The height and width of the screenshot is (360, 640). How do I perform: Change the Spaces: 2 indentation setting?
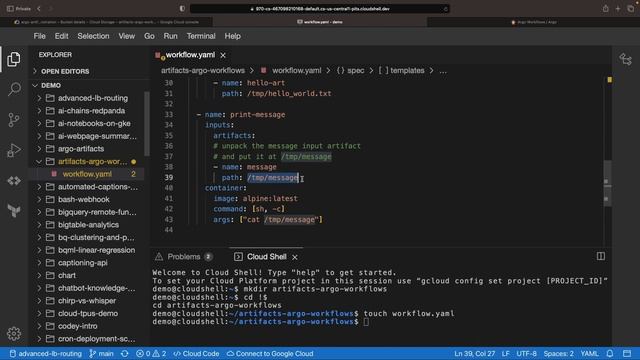tap(558, 354)
